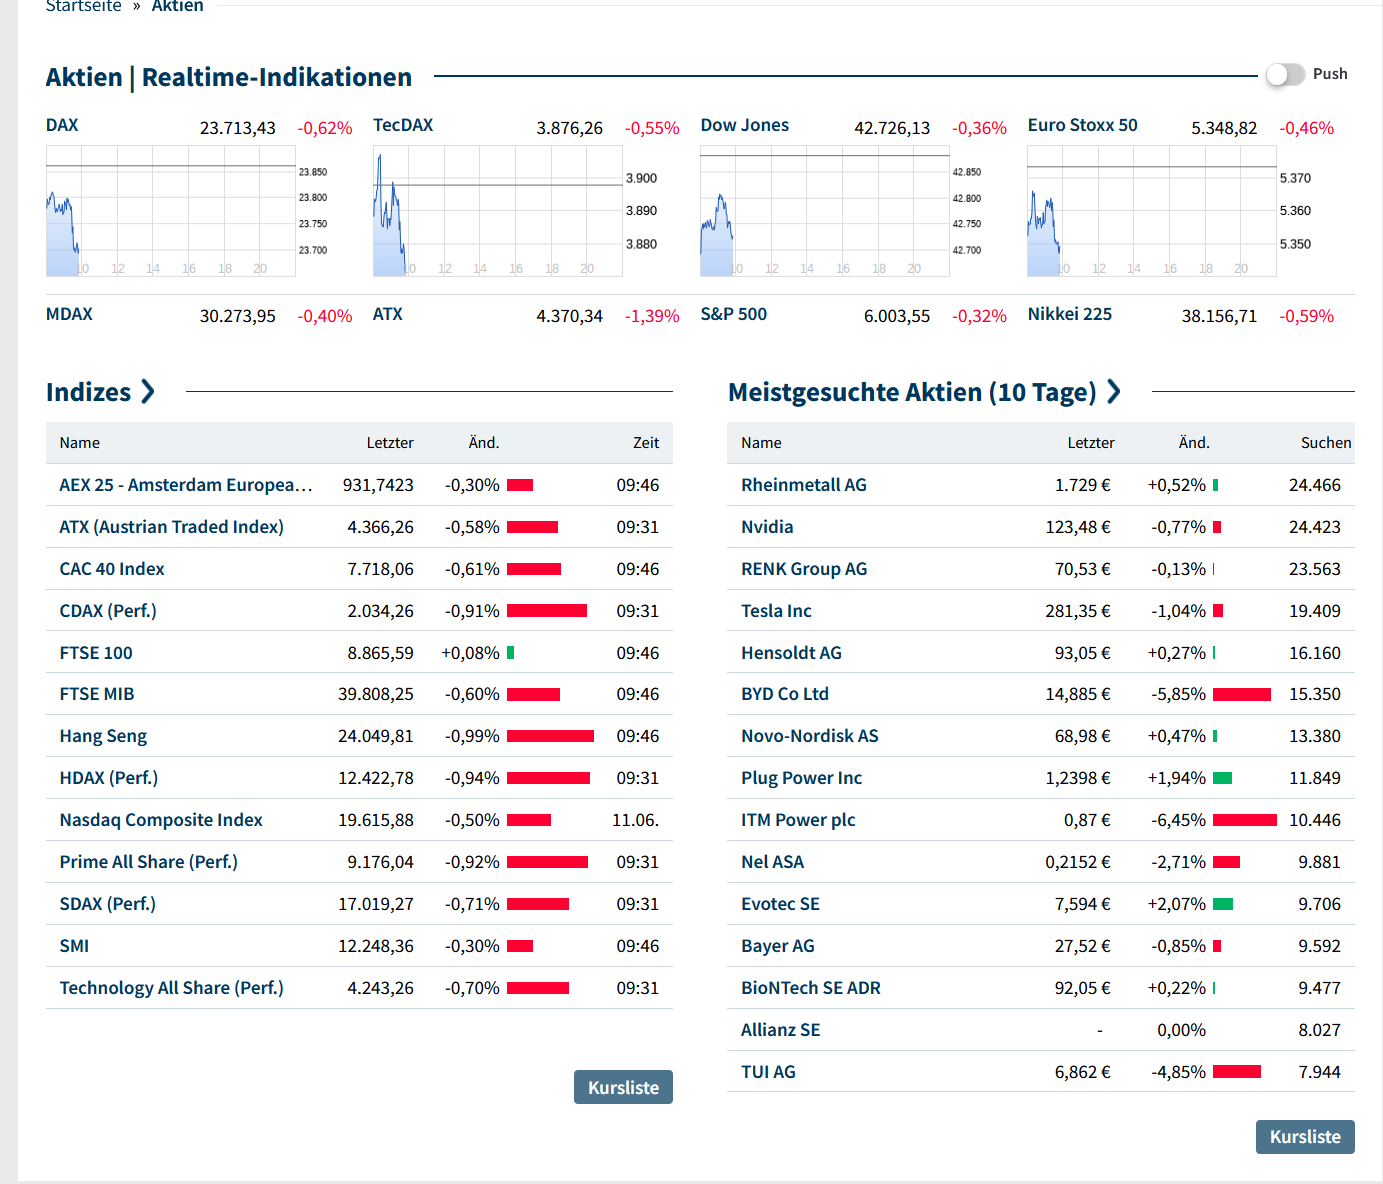The width and height of the screenshot is (1383, 1184).
Task: Expand Indizes section via chevron arrow
Action: [148, 391]
